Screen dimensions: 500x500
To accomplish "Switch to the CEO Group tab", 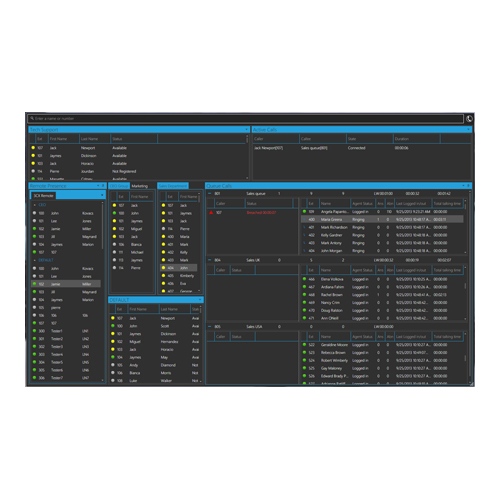I will pos(119,186).
